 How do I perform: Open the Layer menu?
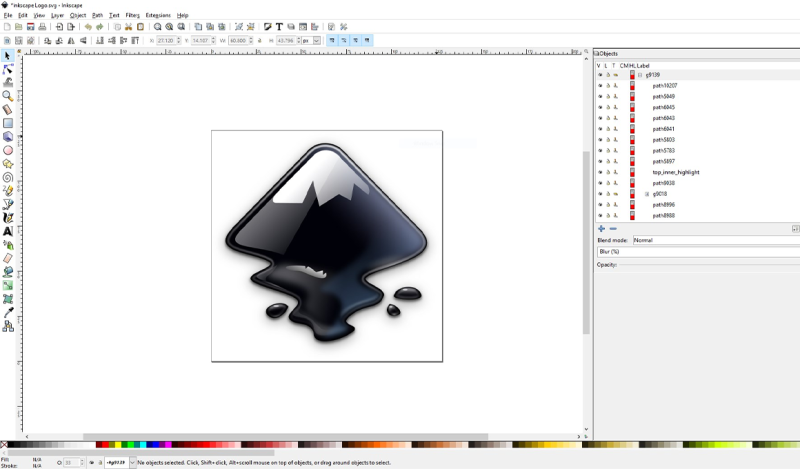57,15
